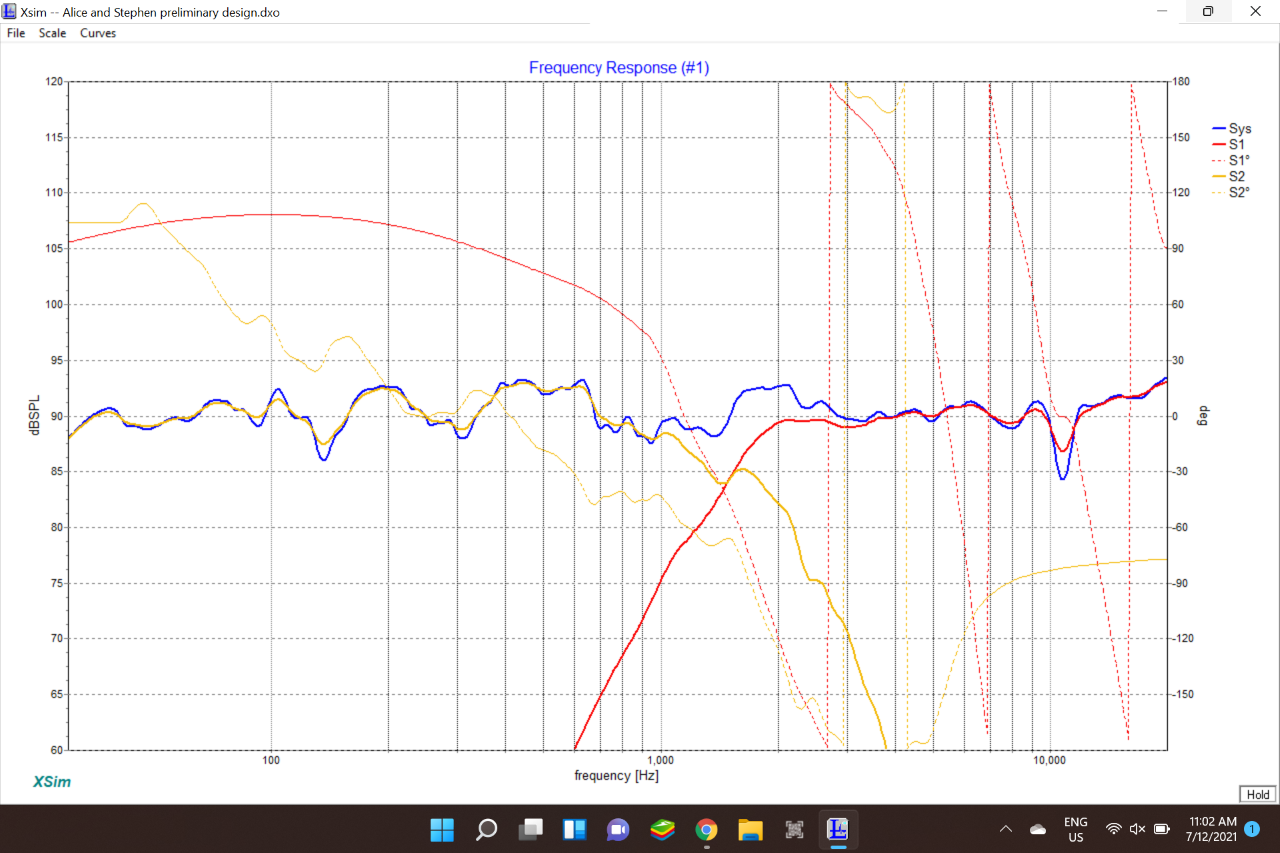Image resolution: width=1280 pixels, height=853 pixels.
Task: Click the deg axis label on the right
Action: (1204, 415)
